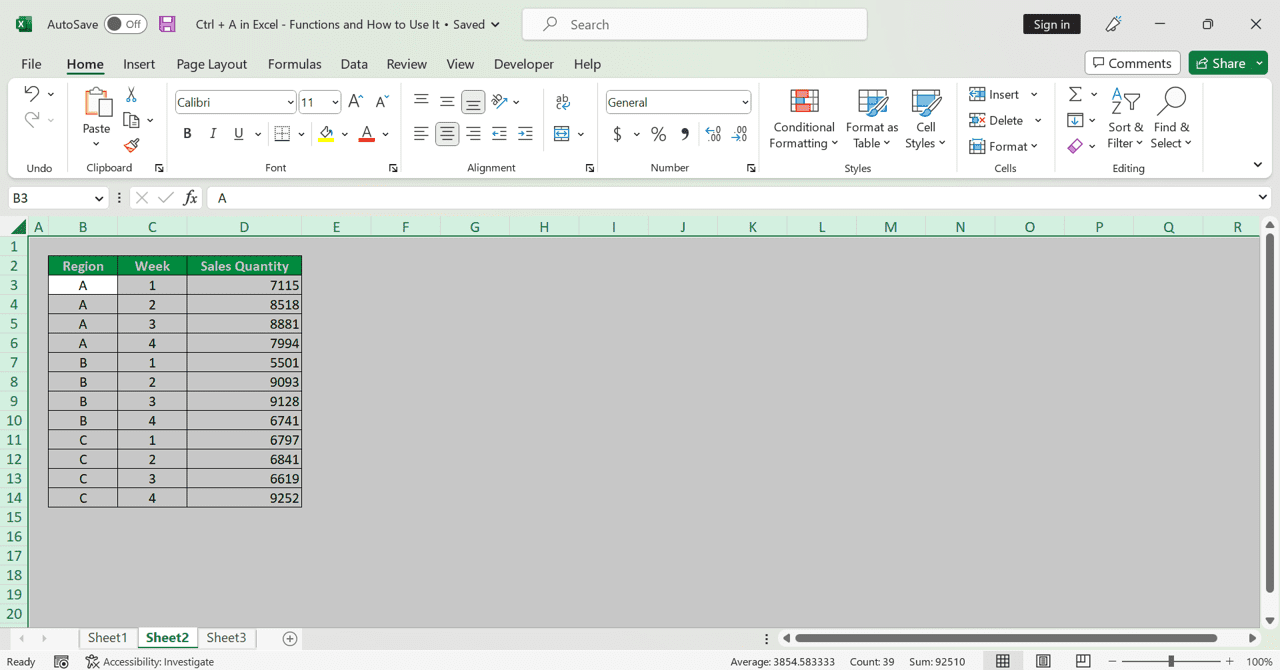This screenshot has width=1280, height=670.
Task: Open the font color dropdown arrow
Action: tap(386, 134)
